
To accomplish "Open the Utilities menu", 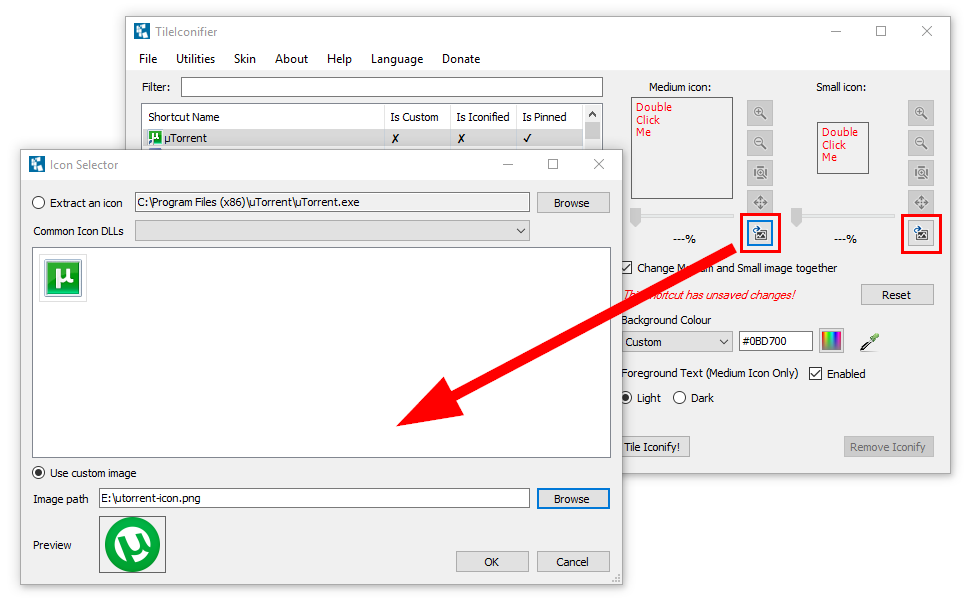I will 195,59.
